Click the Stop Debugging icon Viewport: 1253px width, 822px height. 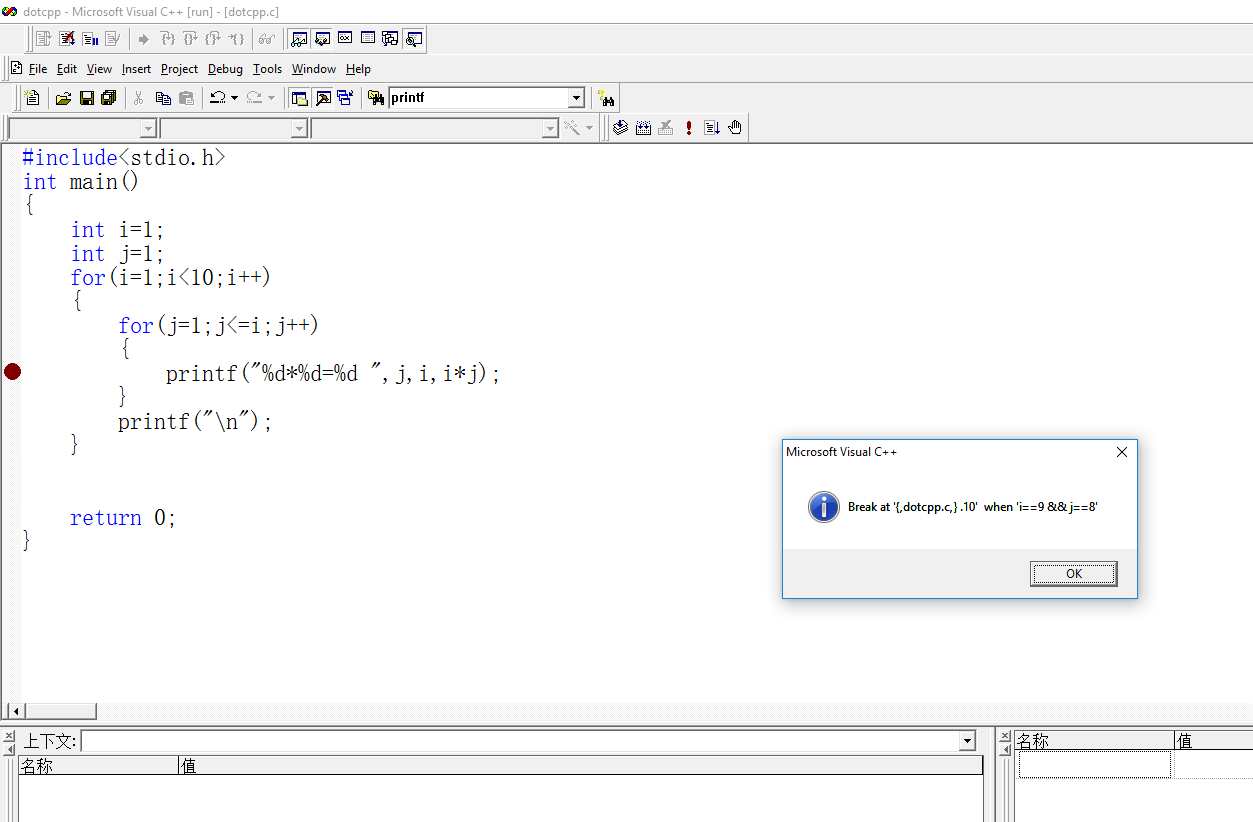coord(66,39)
